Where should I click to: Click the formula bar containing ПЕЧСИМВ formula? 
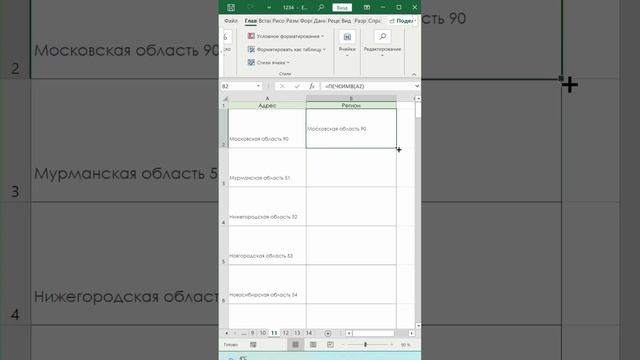click(x=367, y=86)
